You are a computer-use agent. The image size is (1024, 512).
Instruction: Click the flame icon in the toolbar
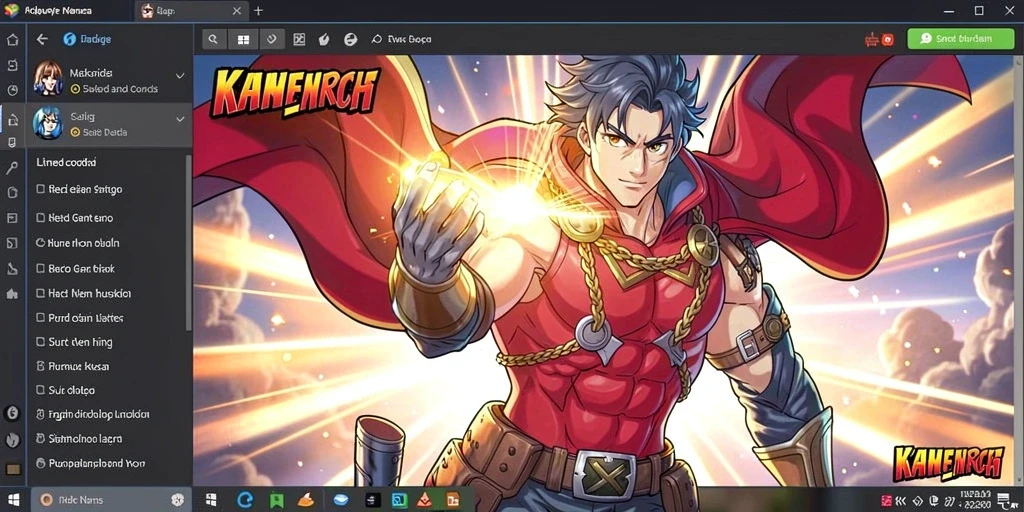[323, 39]
